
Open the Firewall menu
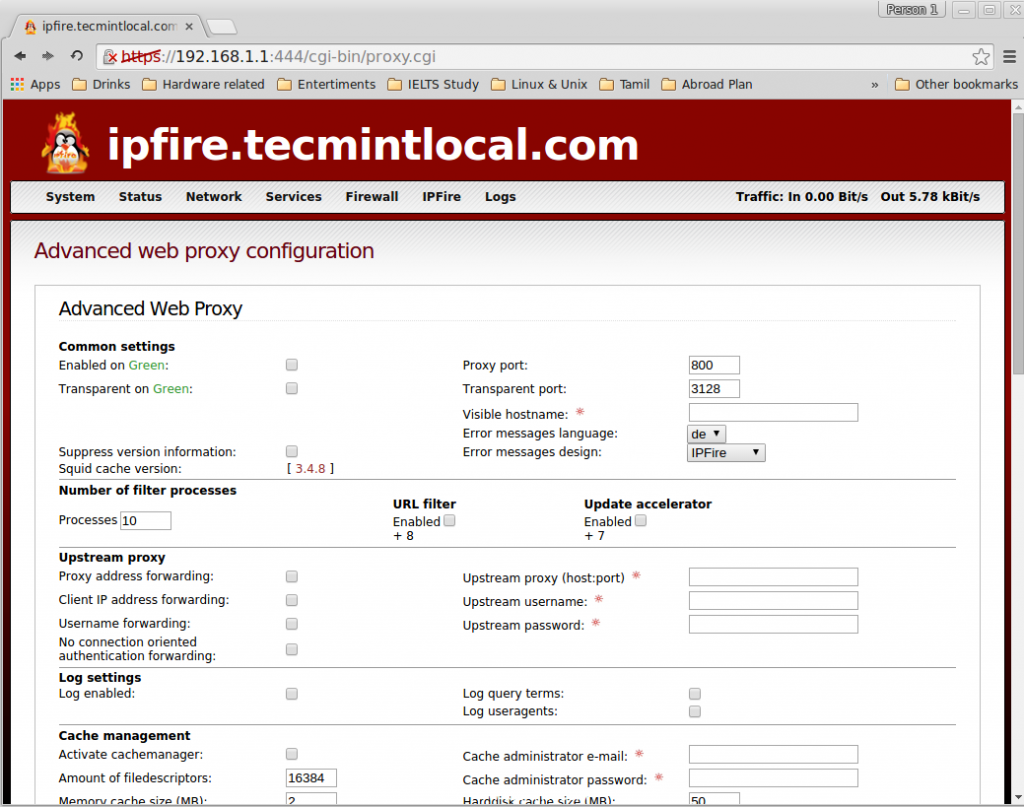click(x=371, y=197)
